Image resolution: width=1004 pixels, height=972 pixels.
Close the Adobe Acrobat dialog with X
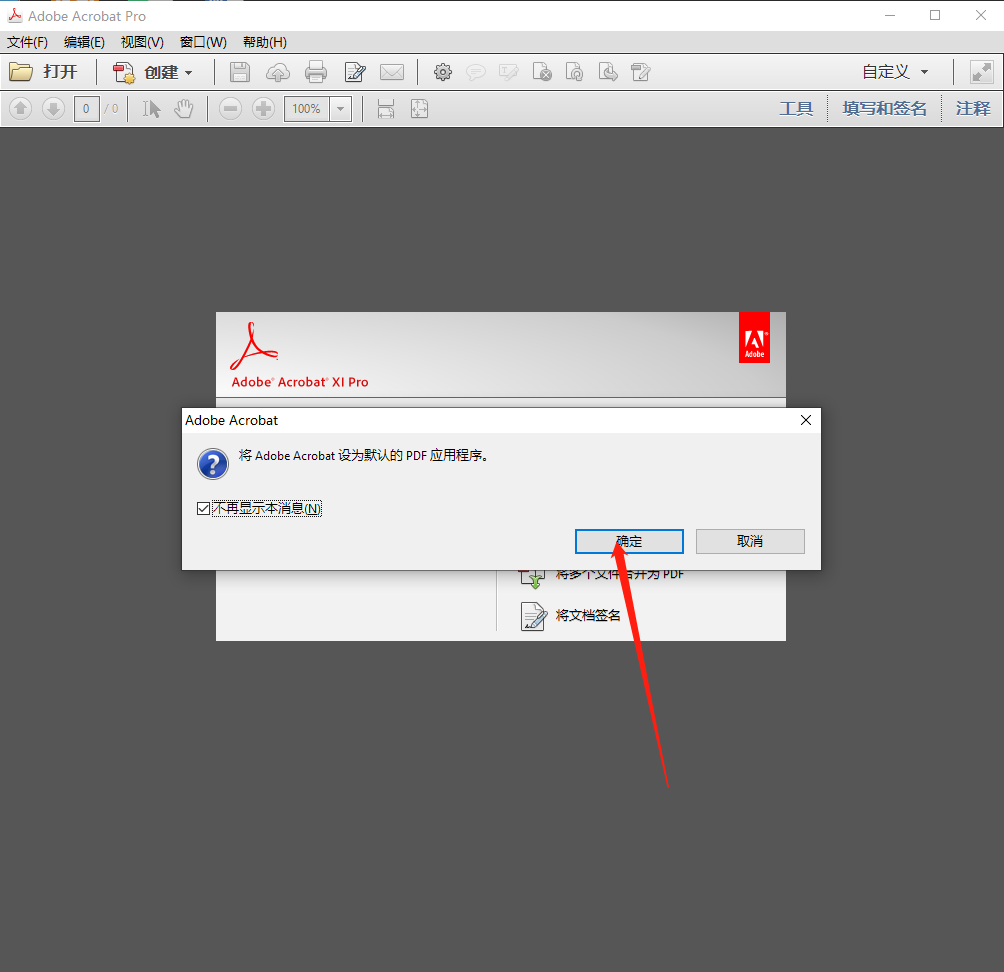pos(806,420)
